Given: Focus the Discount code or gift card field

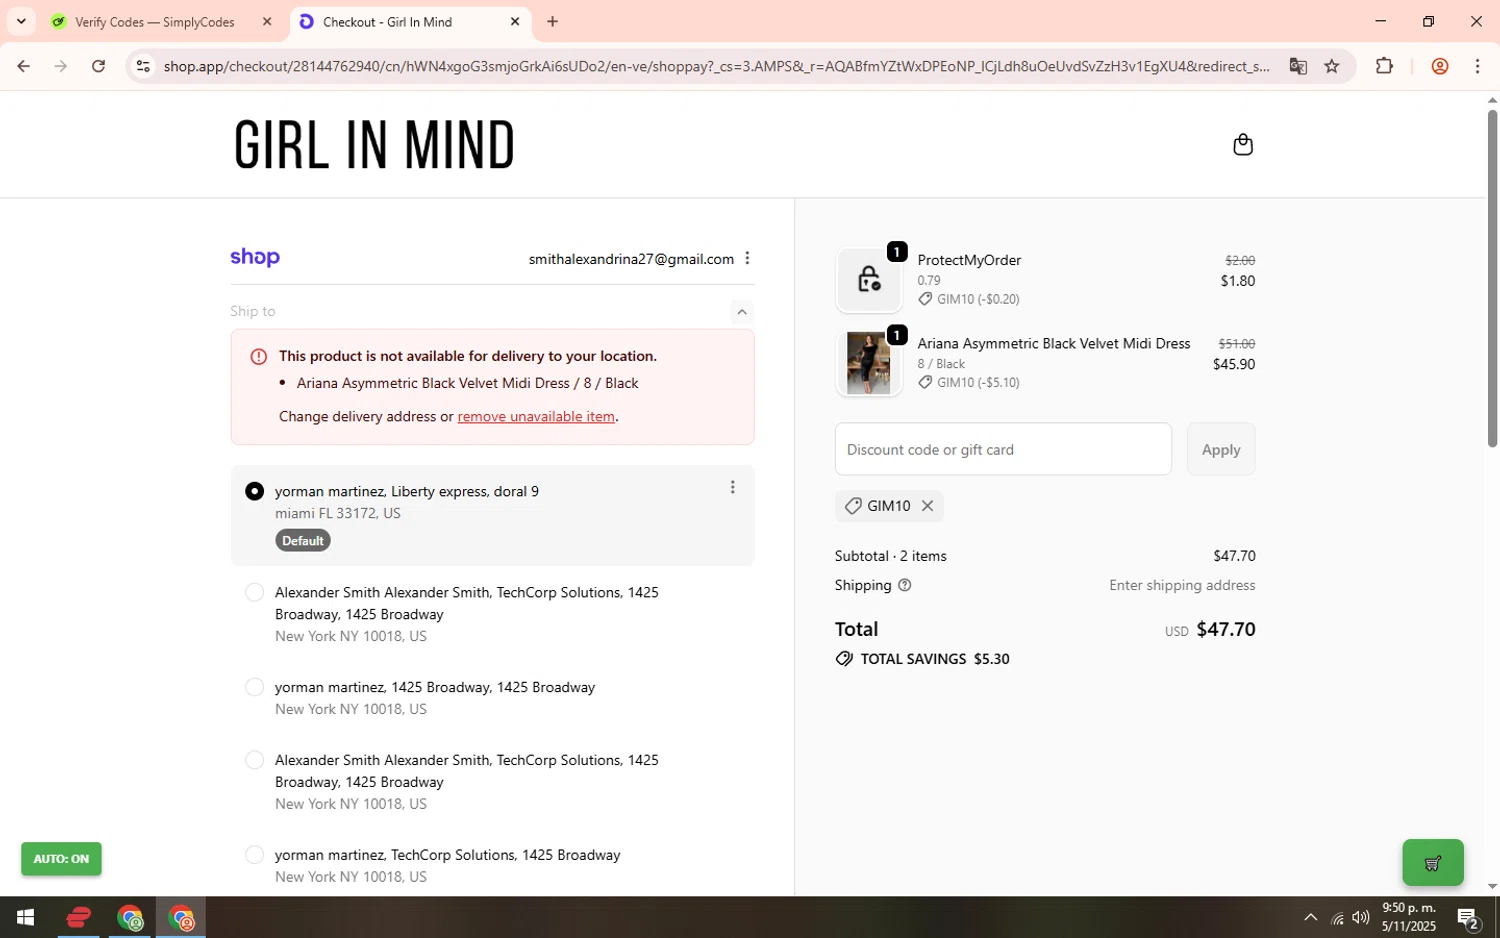Looking at the screenshot, I should pos(1003,449).
